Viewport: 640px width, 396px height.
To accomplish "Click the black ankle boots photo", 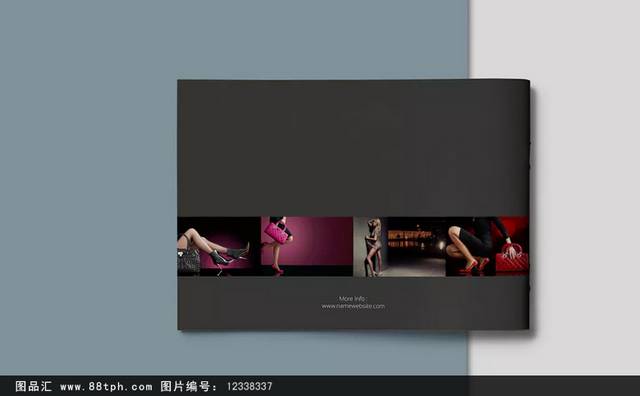I will click(x=219, y=247).
